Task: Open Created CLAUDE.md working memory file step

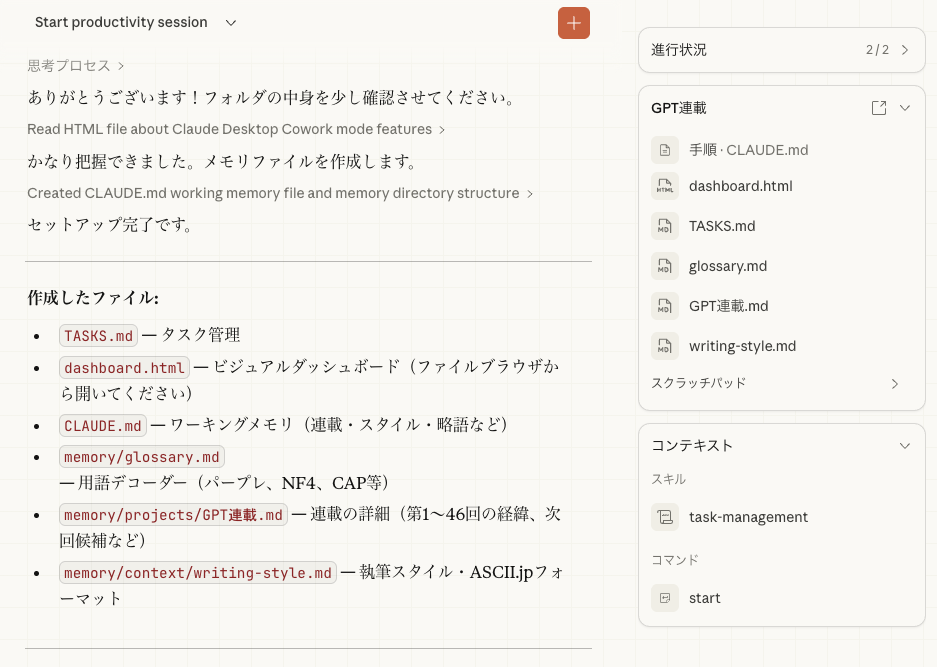Action: pyautogui.click(x=280, y=194)
